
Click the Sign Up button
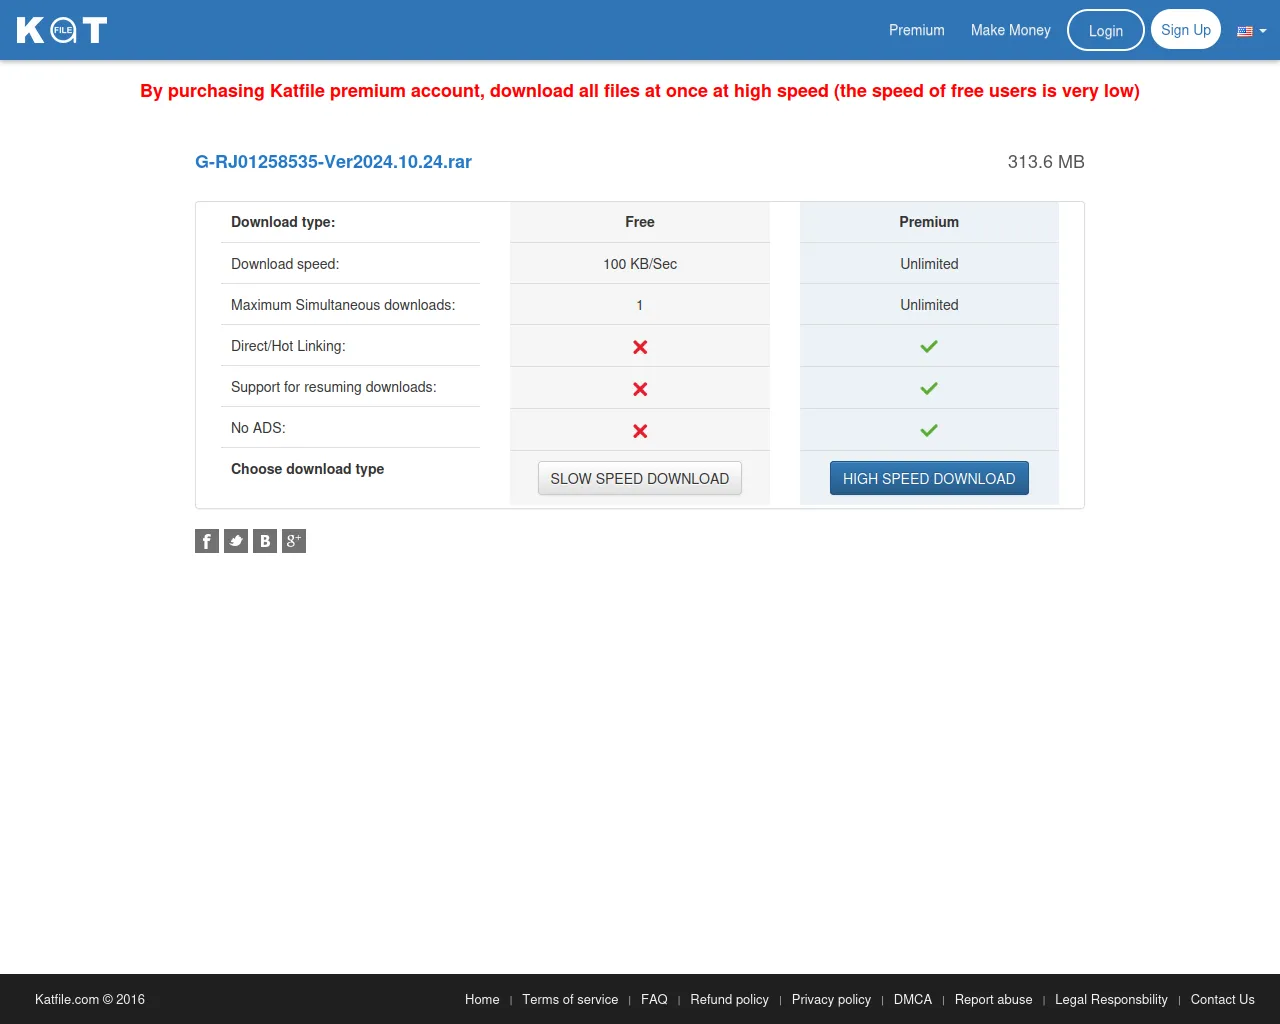(x=1186, y=30)
